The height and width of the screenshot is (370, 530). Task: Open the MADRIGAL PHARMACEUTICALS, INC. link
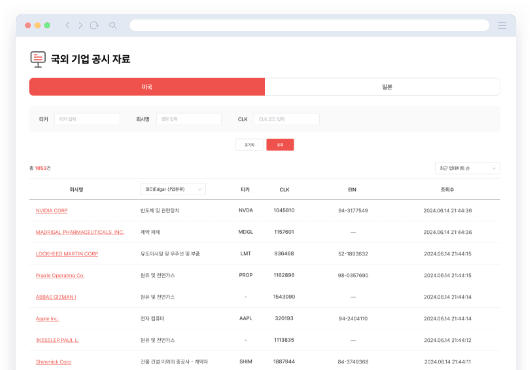[80, 232]
